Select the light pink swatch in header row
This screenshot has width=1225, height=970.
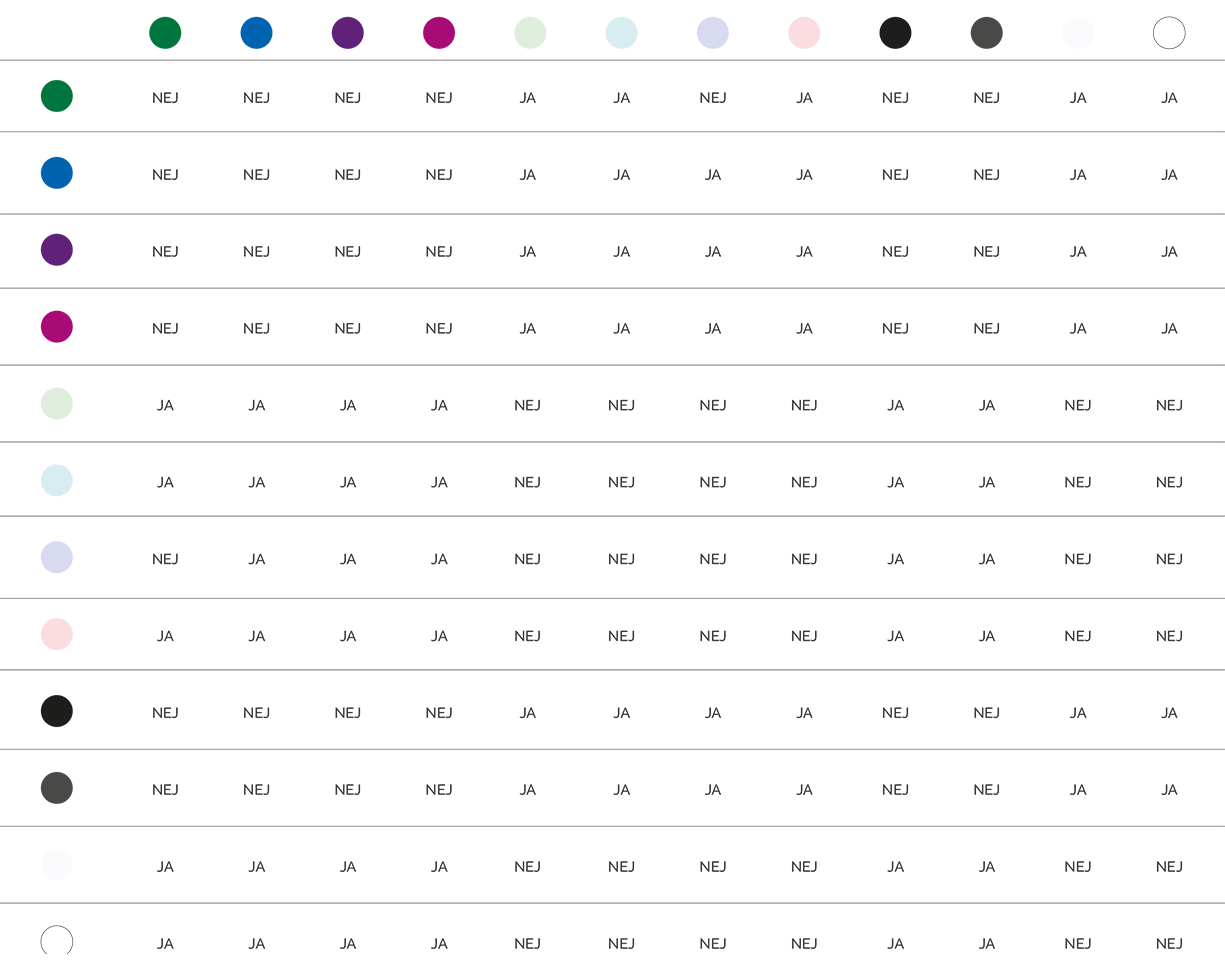point(804,33)
